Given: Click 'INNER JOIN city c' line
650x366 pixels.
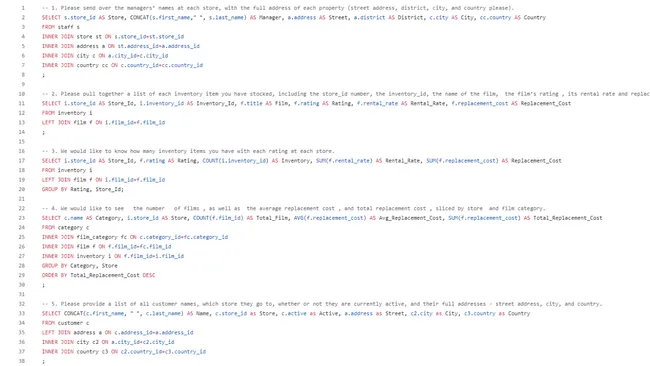Looking at the screenshot, I should pos(105,56).
